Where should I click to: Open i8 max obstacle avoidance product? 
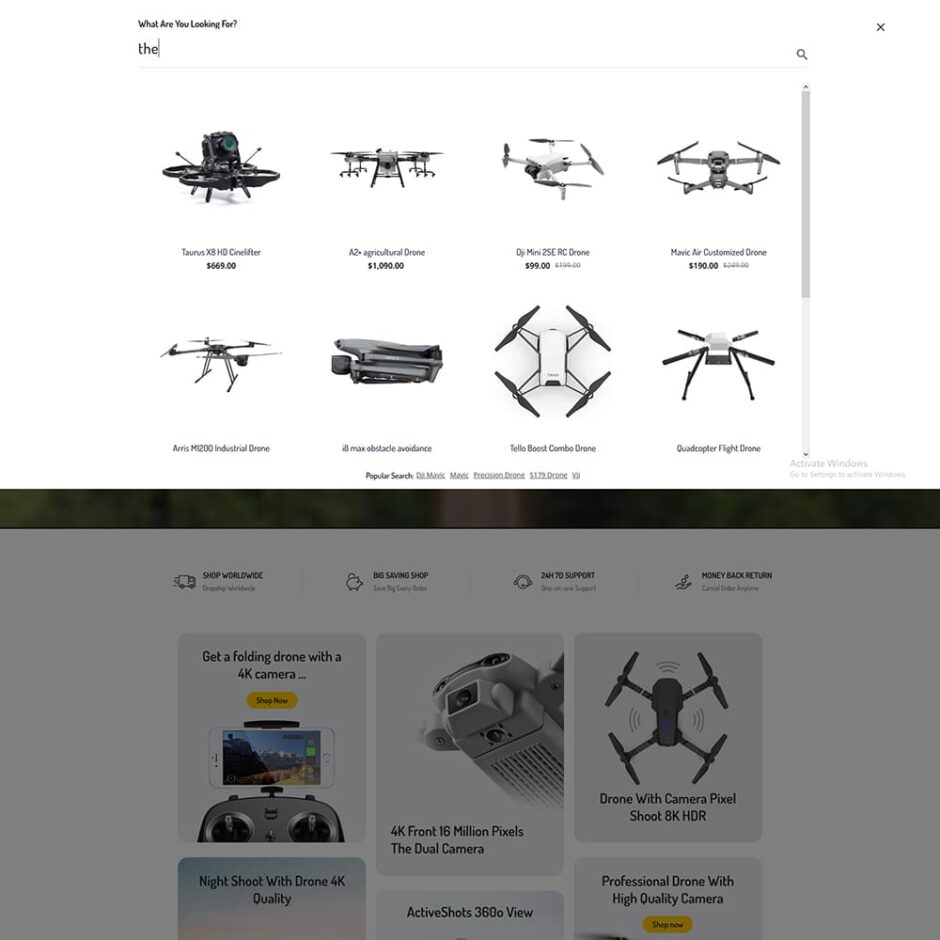pos(387,448)
